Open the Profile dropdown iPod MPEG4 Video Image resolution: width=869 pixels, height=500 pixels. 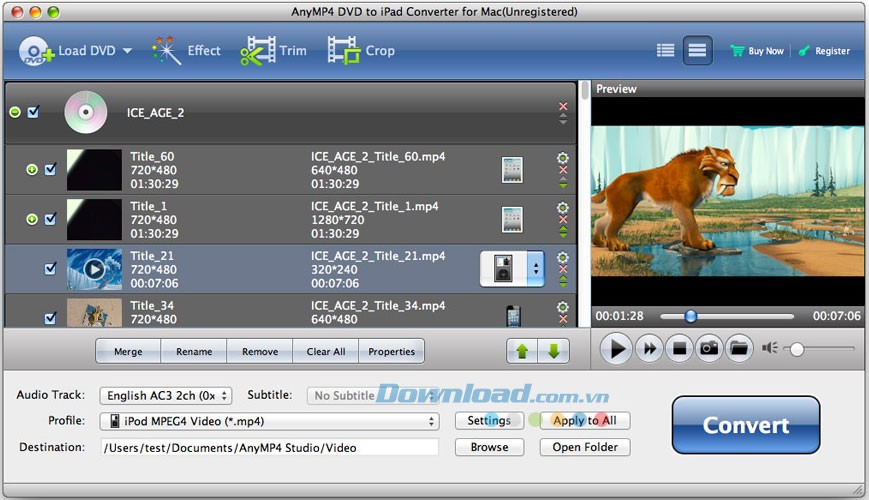(x=269, y=421)
